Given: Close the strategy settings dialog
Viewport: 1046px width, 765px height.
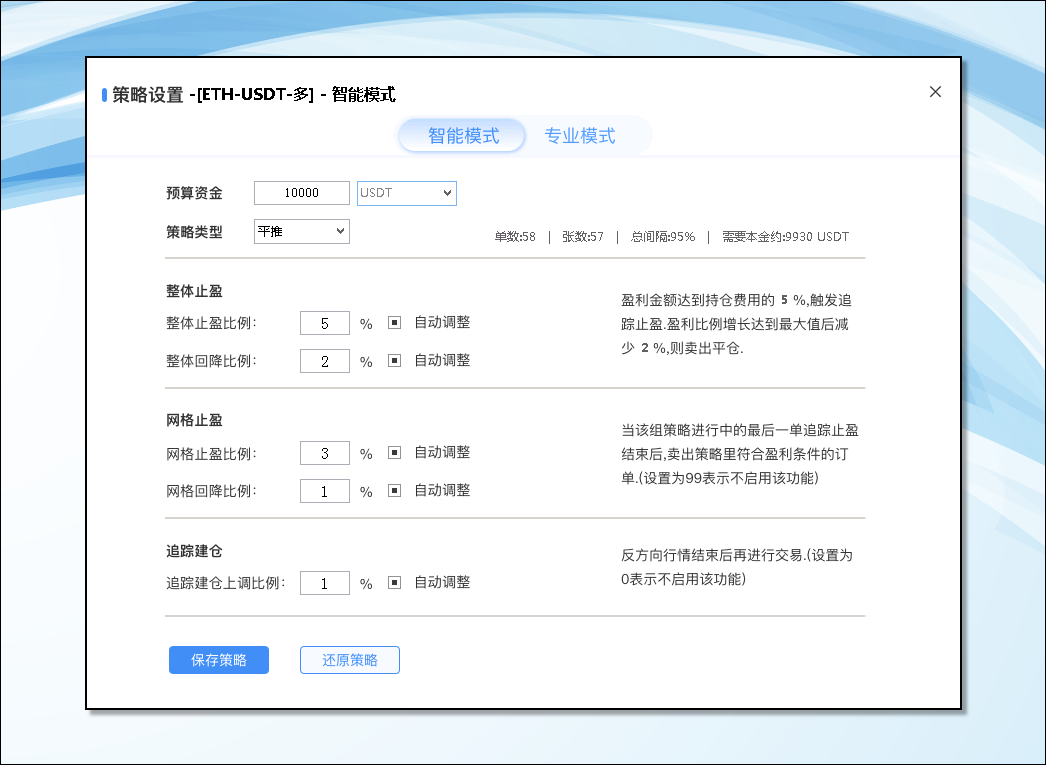Looking at the screenshot, I should [x=935, y=92].
